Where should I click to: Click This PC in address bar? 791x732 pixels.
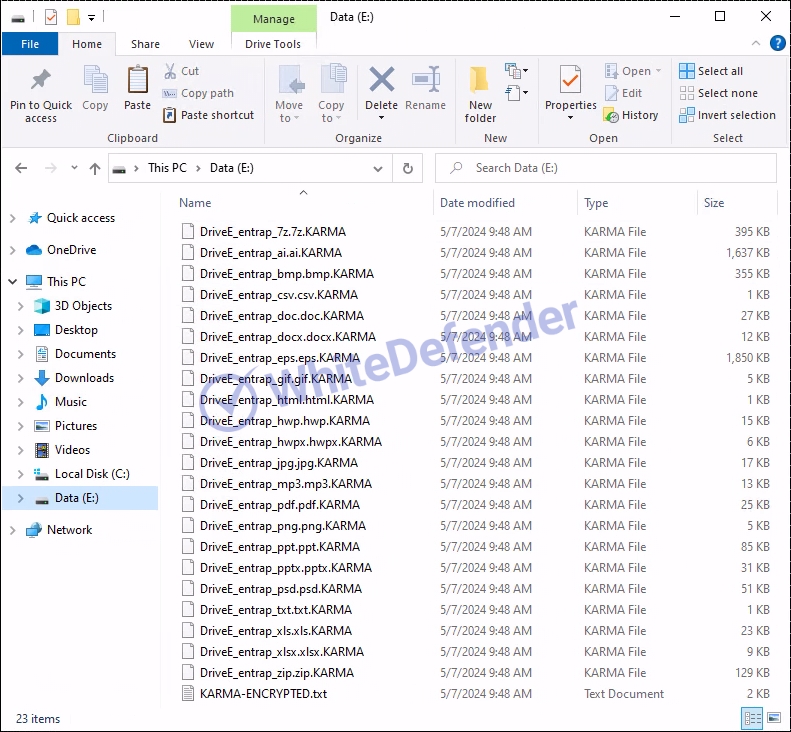point(167,168)
